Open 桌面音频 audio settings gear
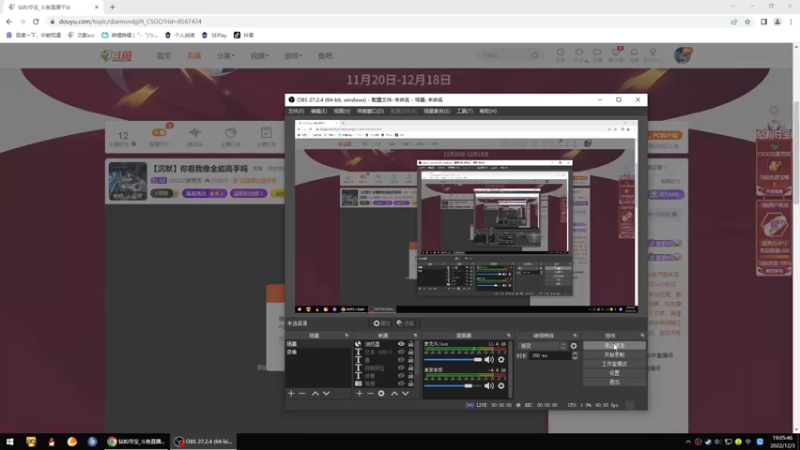The width and height of the screenshot is (800, 450). click(501, 386)
